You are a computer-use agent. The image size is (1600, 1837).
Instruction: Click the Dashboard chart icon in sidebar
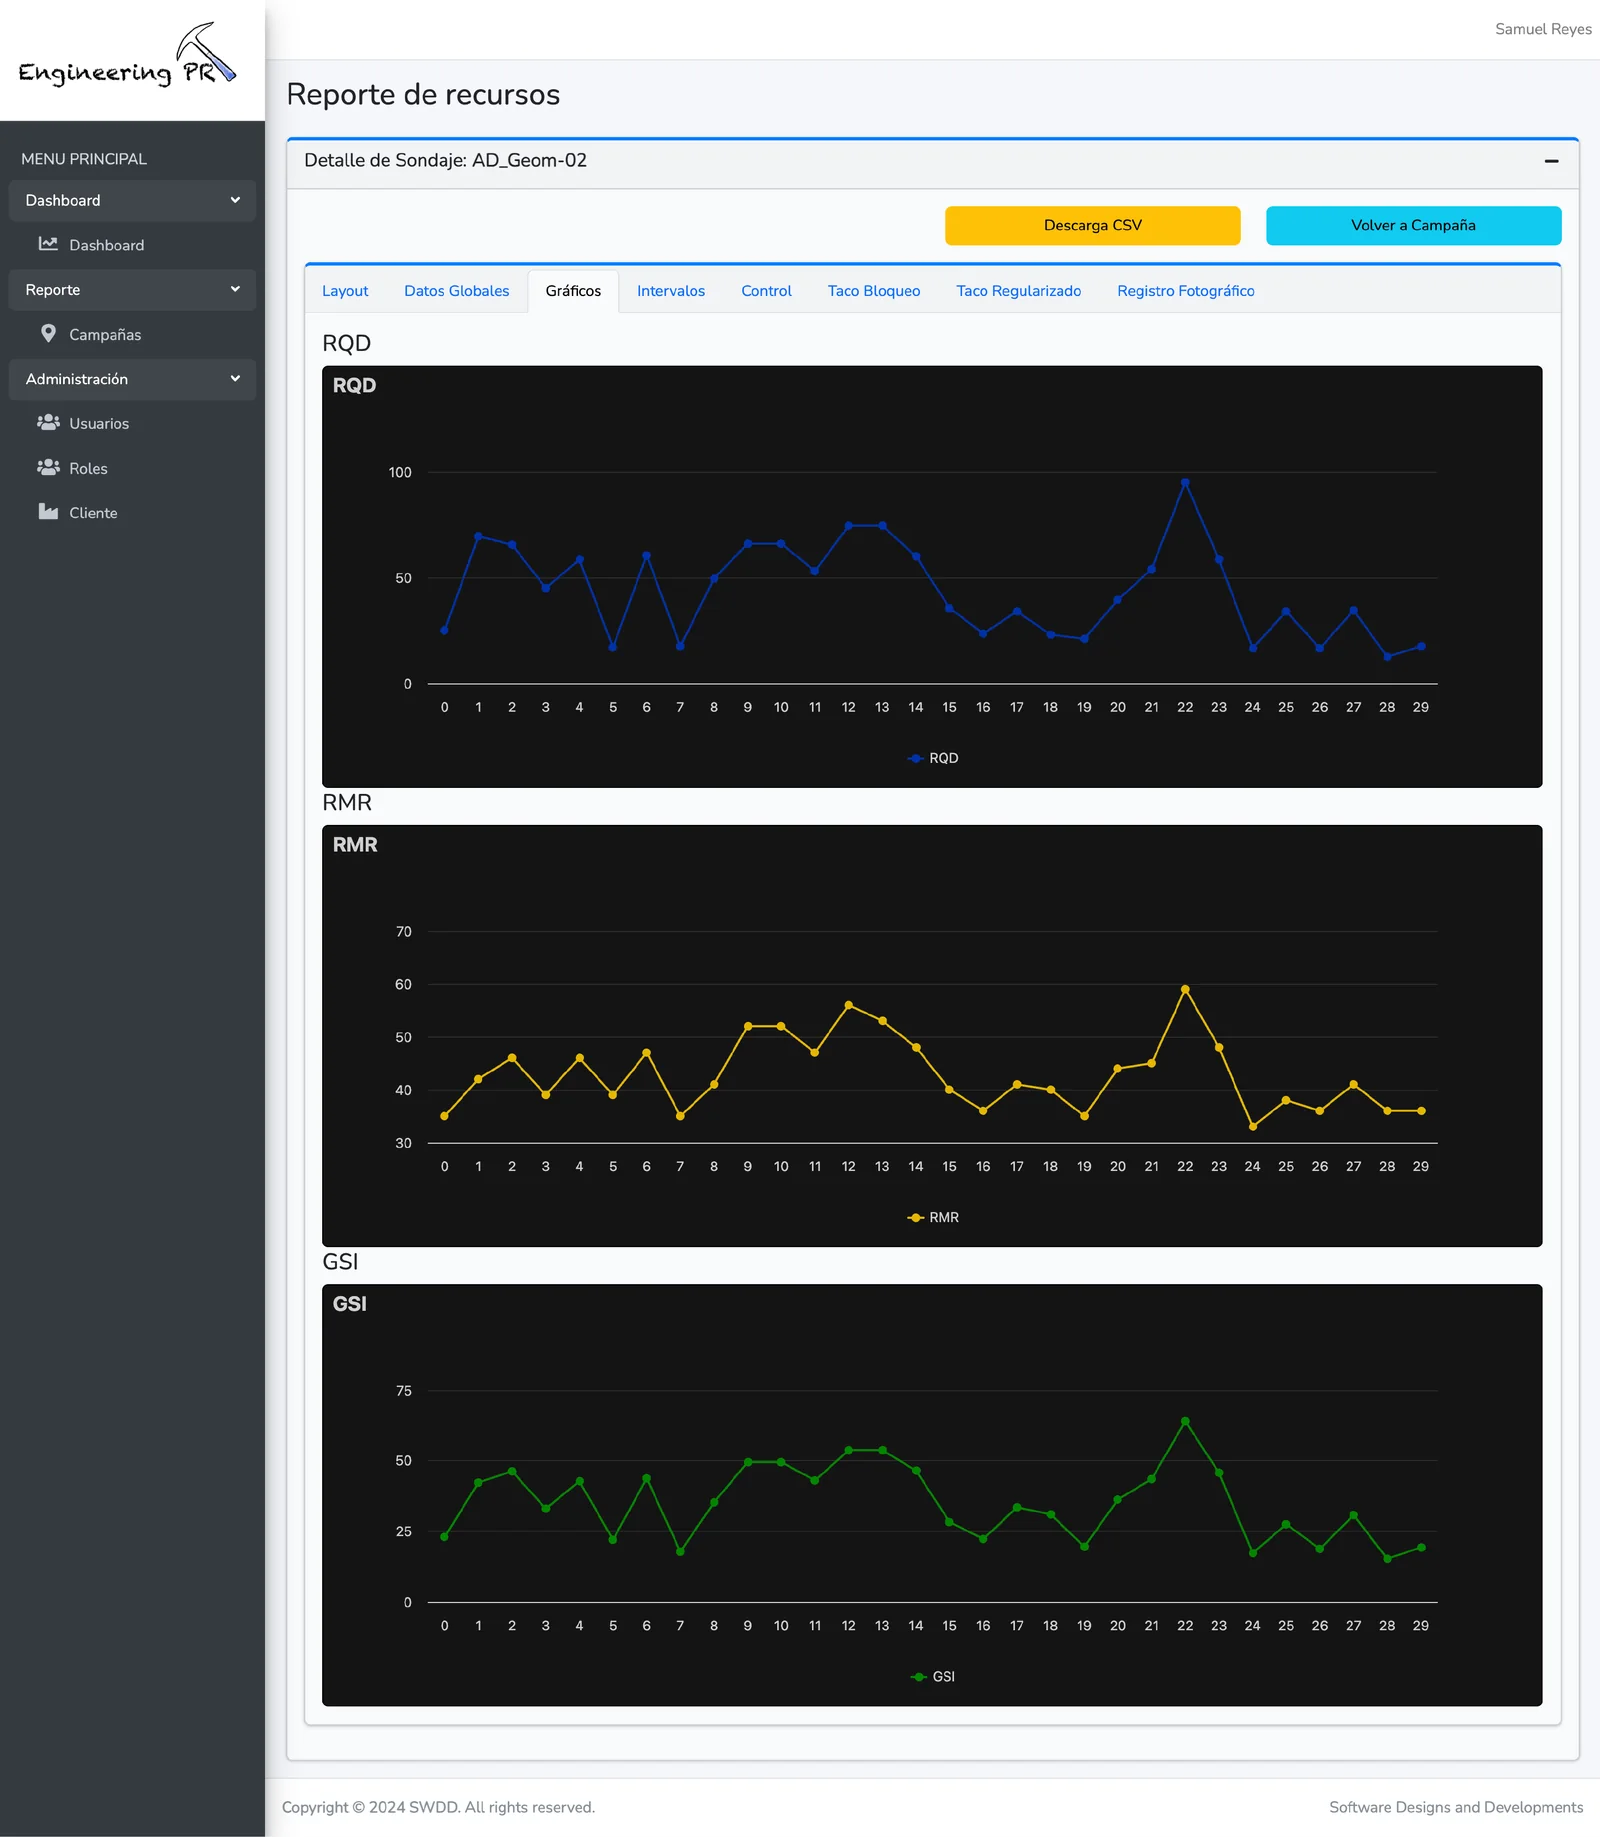click(48, 244)
